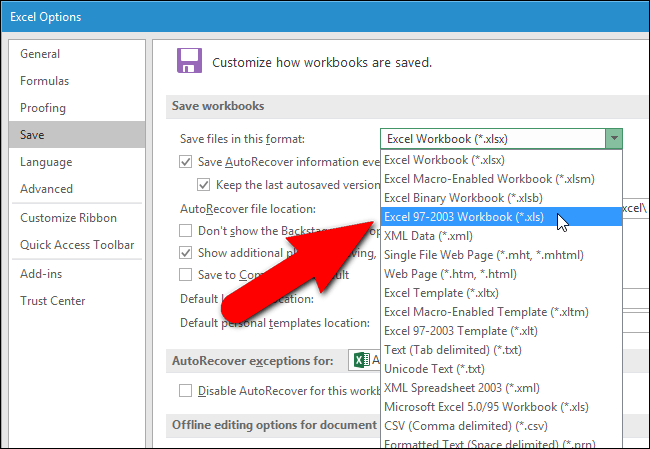Screen dimensions: 650x449
Task: Choose Excel 97-2003 Template (*.xlt)
Action: coord(501,331)
